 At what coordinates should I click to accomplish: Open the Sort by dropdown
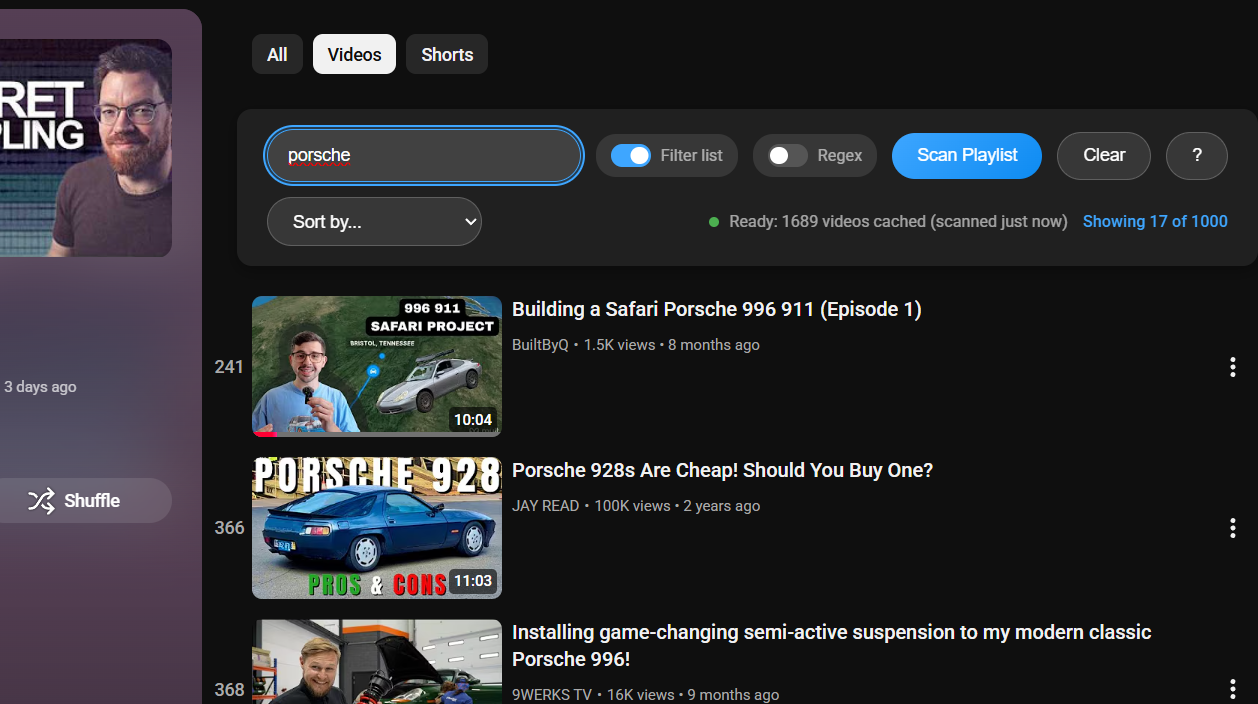(x=374, y=222)
